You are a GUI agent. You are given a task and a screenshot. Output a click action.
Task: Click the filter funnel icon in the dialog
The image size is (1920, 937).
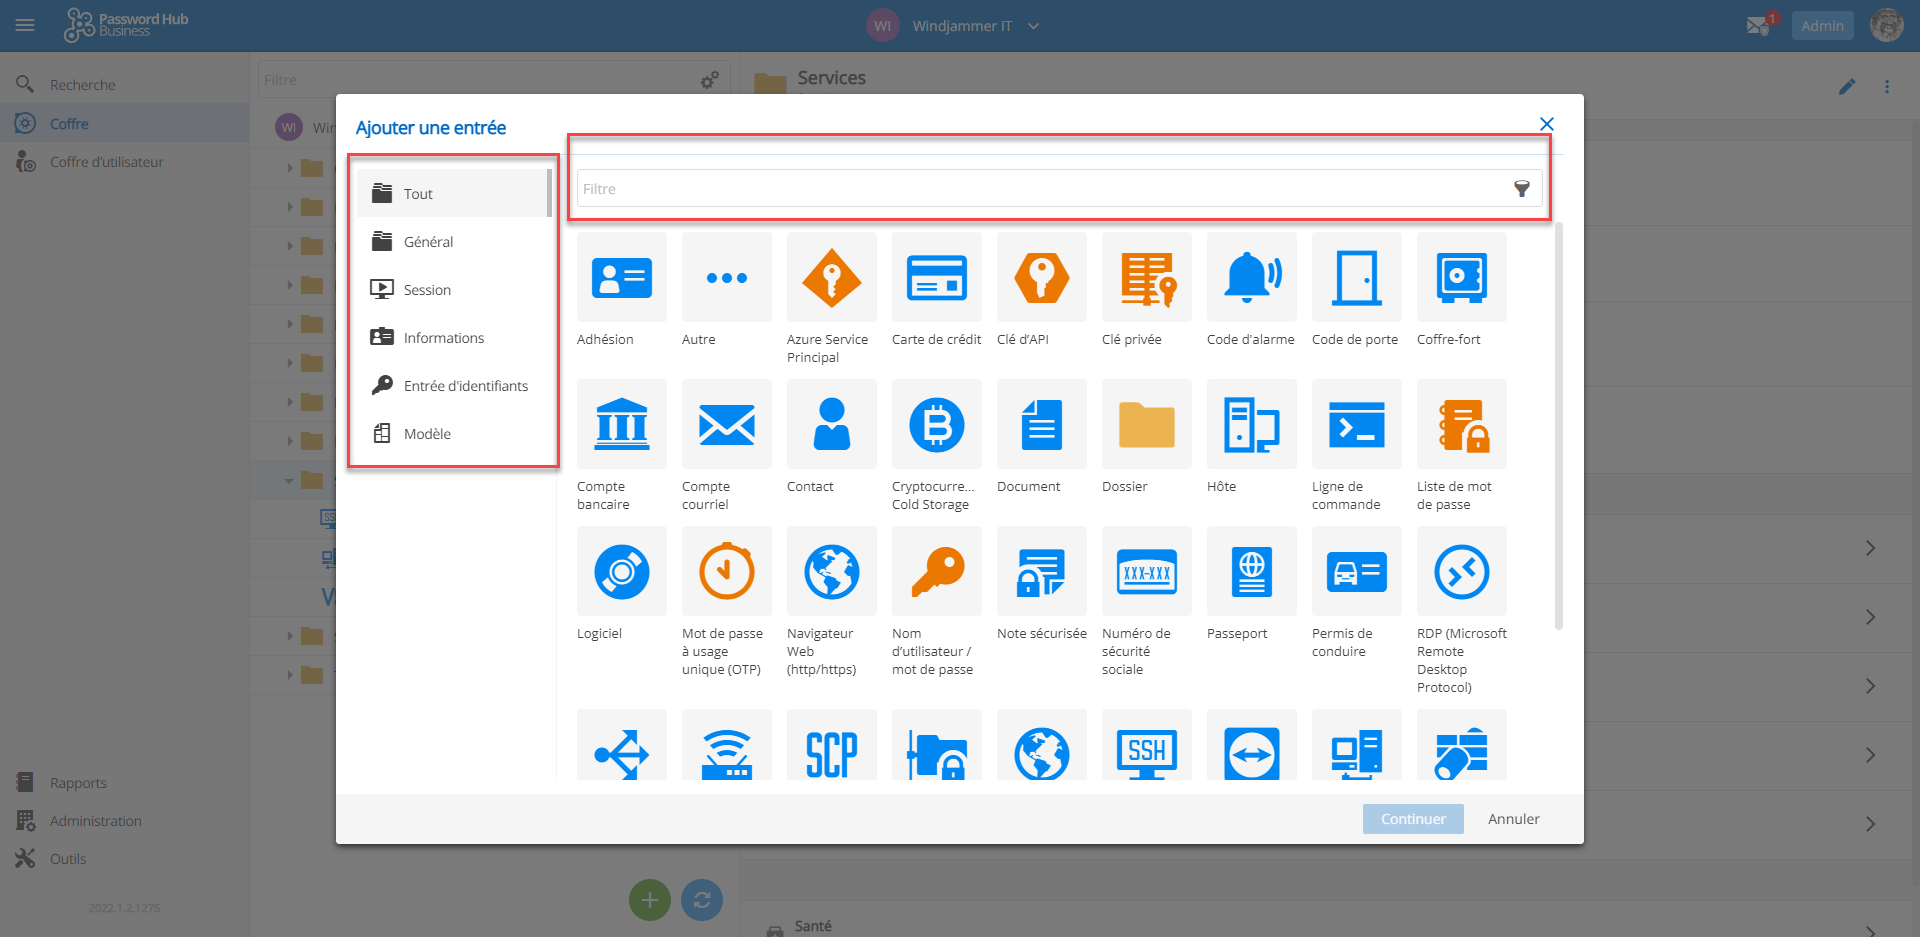point(1521,189)
